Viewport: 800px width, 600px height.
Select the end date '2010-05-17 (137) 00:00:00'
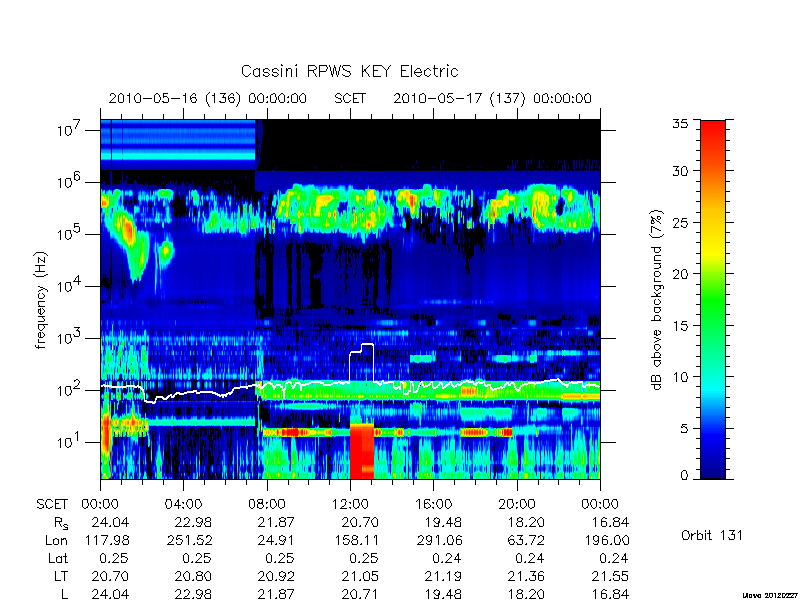coord(492,98)
